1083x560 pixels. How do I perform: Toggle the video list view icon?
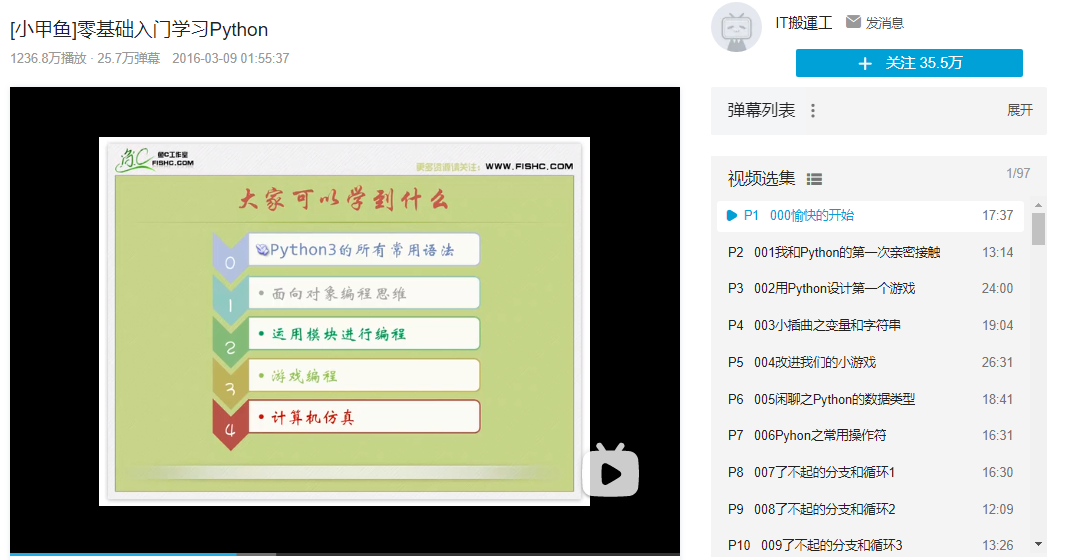click(x=814, y=180)
